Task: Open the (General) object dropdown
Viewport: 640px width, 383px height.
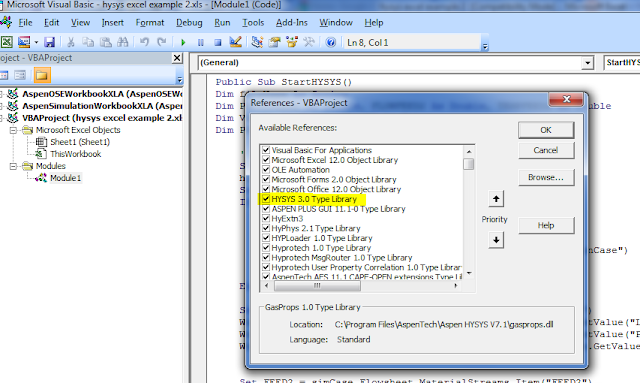Action: pos(587,63)
